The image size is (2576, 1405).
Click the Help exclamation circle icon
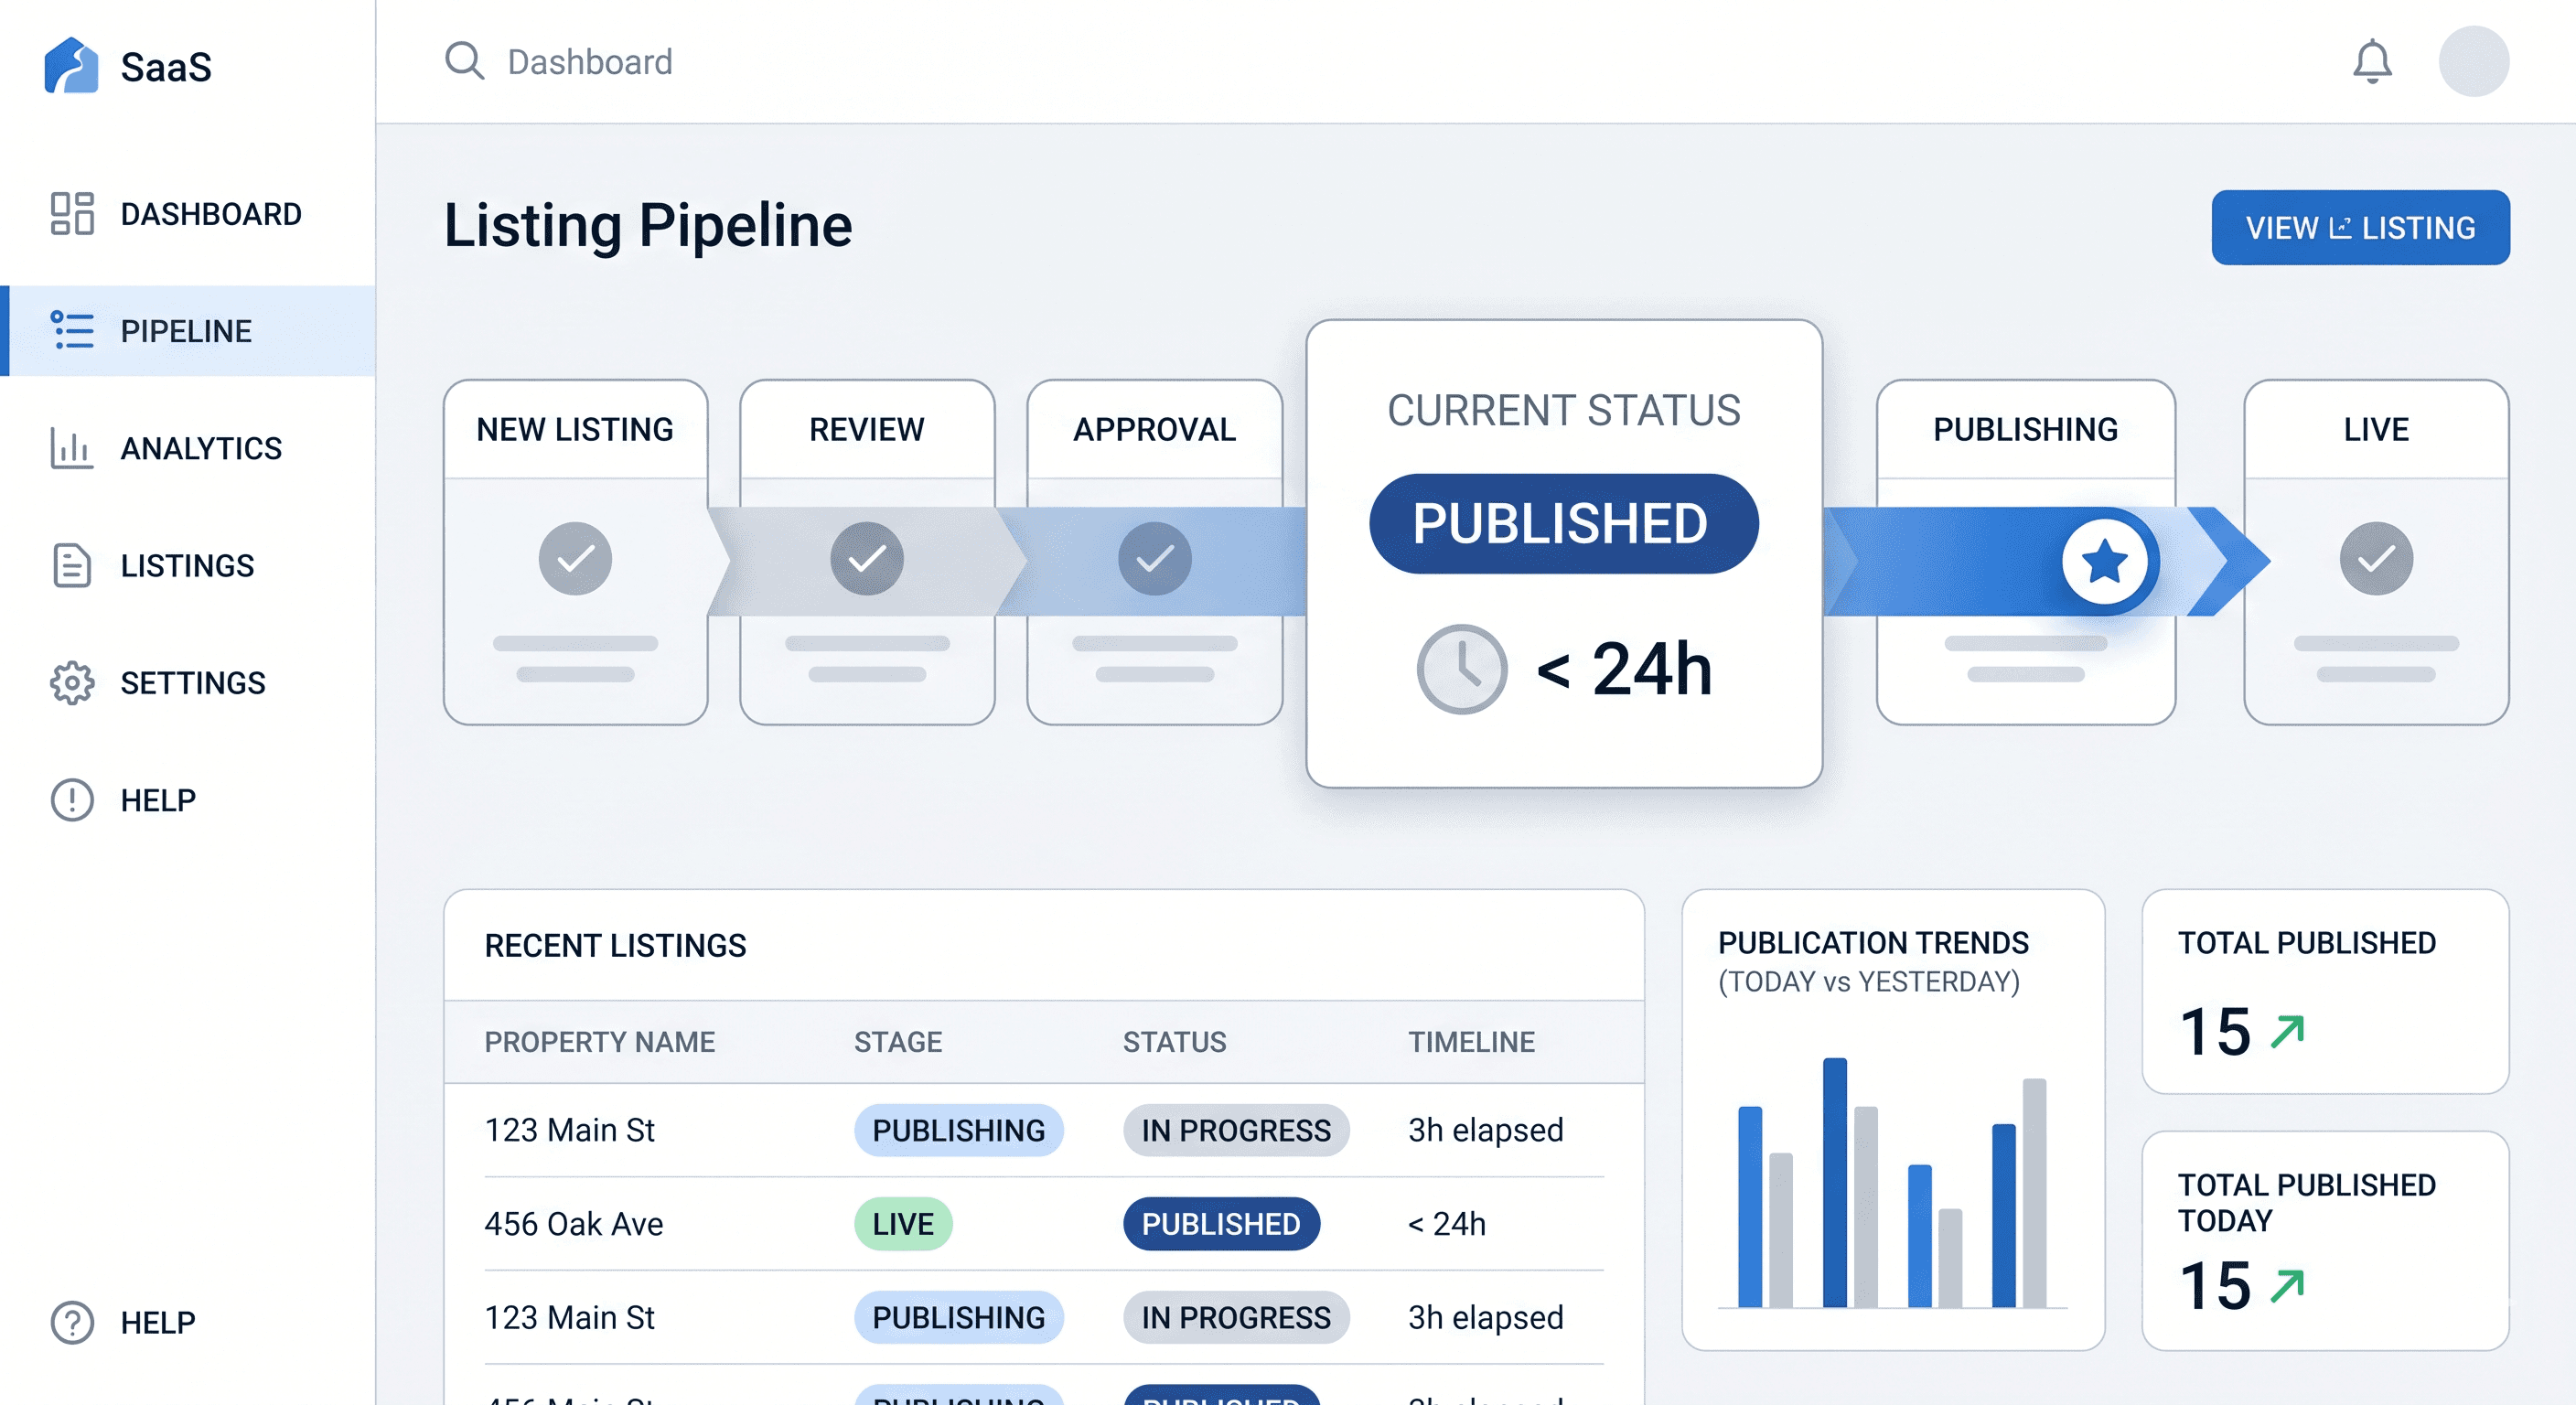[72, 800]
